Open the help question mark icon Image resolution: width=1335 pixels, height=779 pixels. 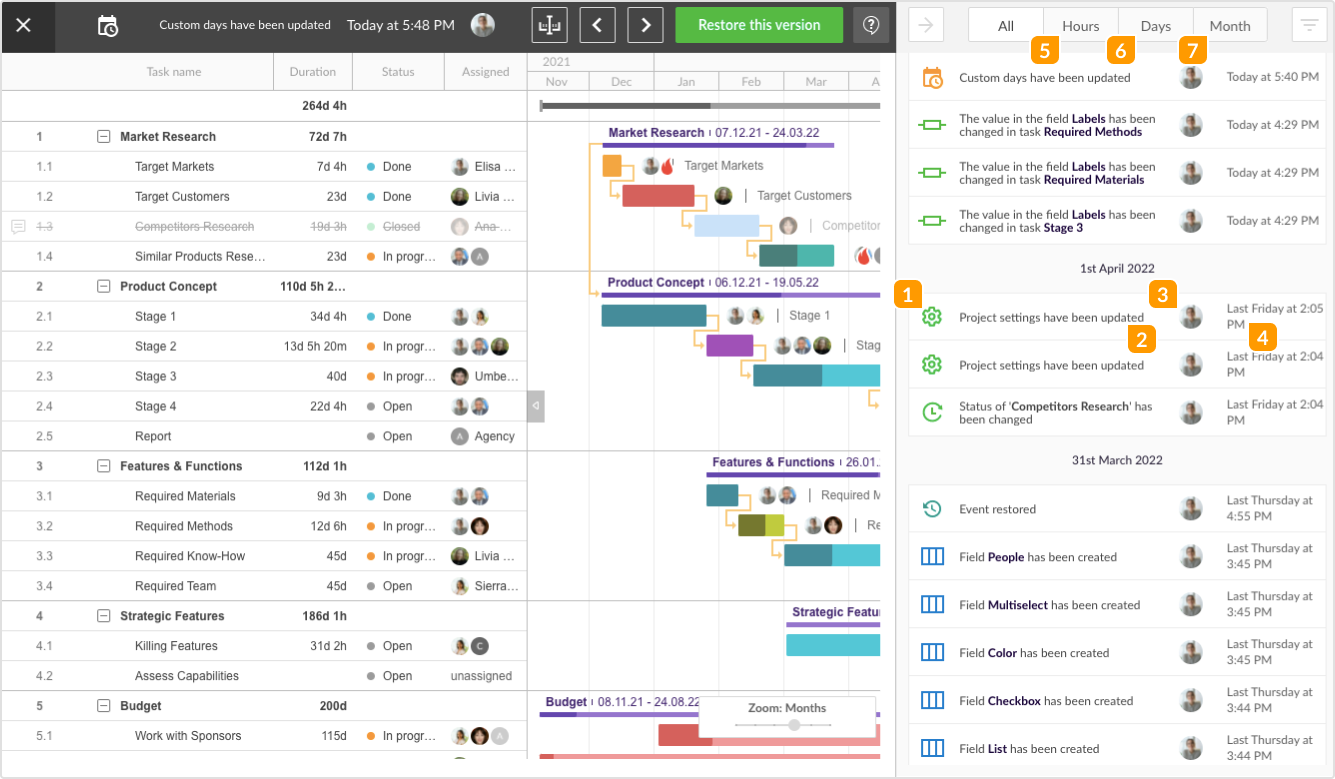pyautogui.click(x=871, y=25)
